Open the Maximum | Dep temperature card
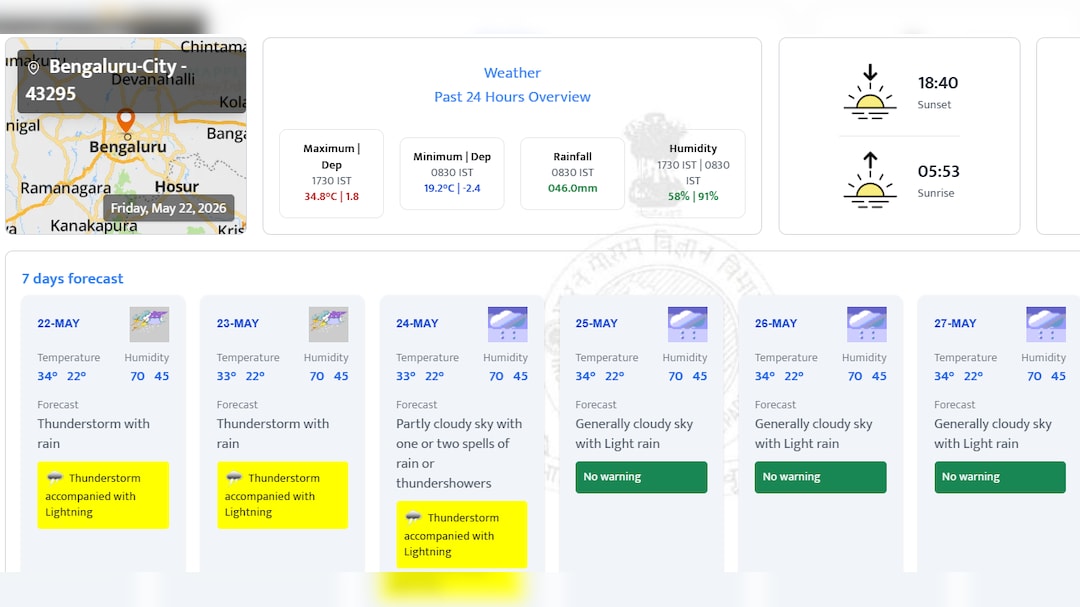1080x607 pixels. 331,174
